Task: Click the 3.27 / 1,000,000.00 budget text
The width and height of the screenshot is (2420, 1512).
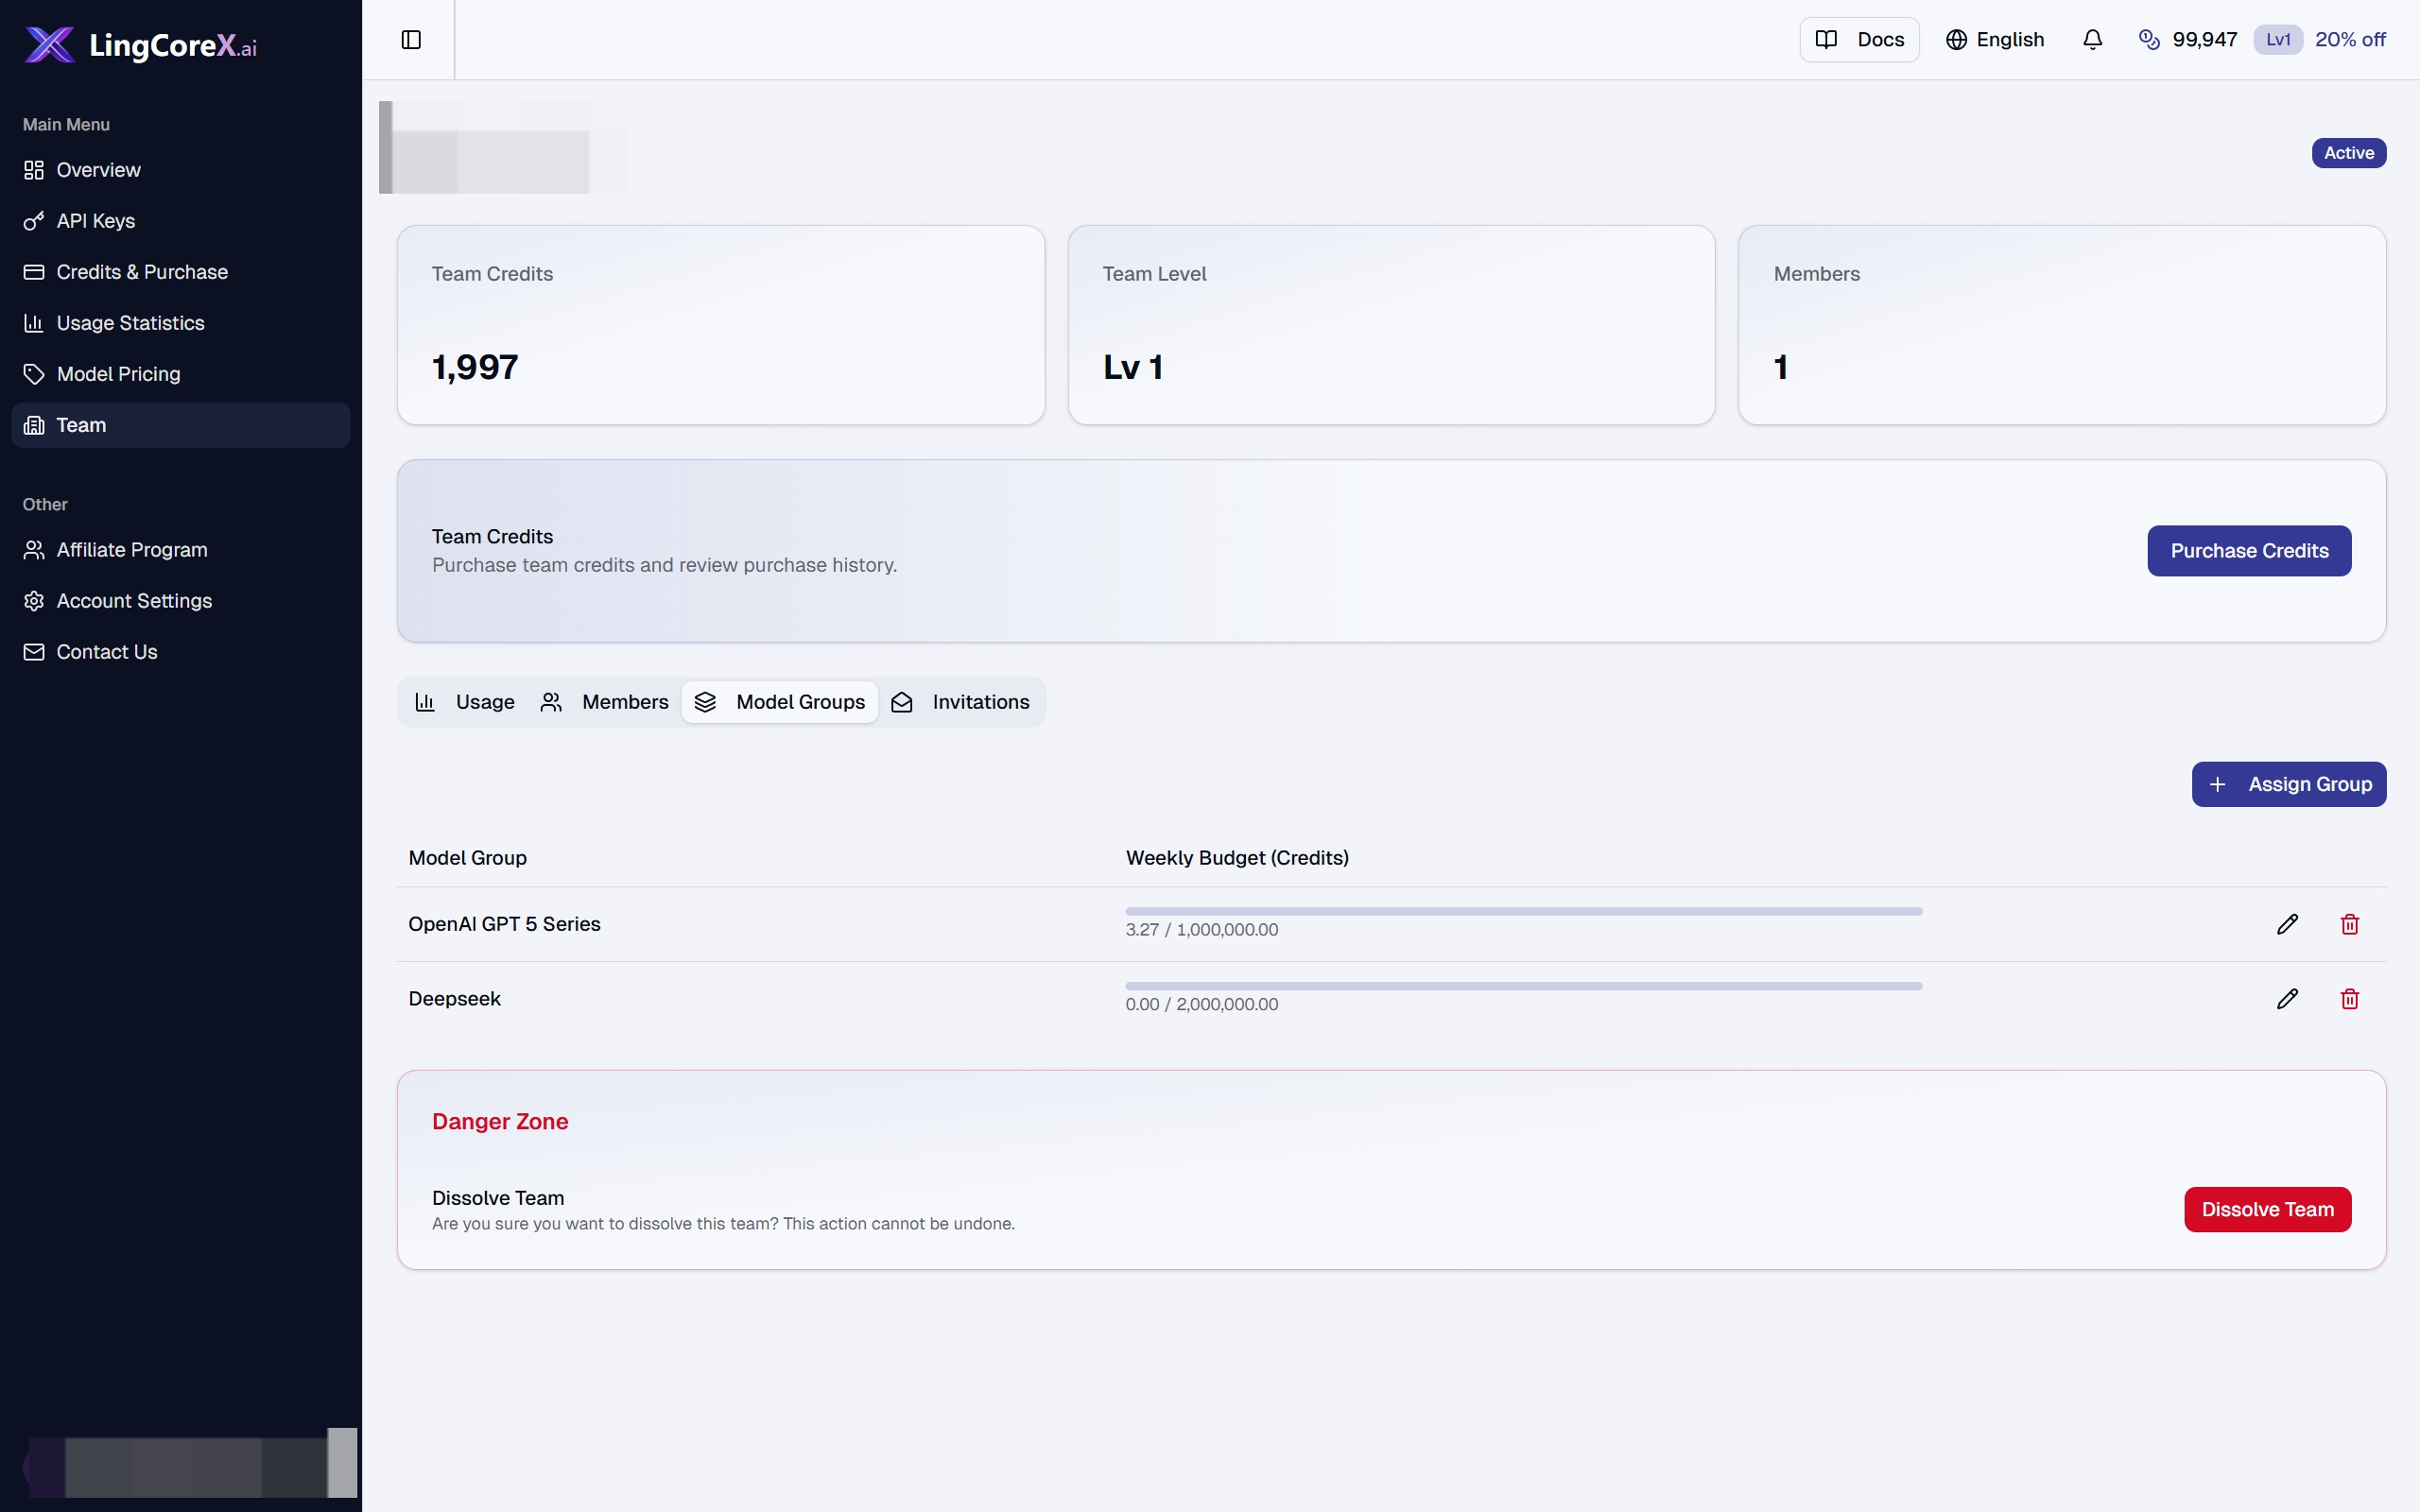Action: pos(1201,929)
